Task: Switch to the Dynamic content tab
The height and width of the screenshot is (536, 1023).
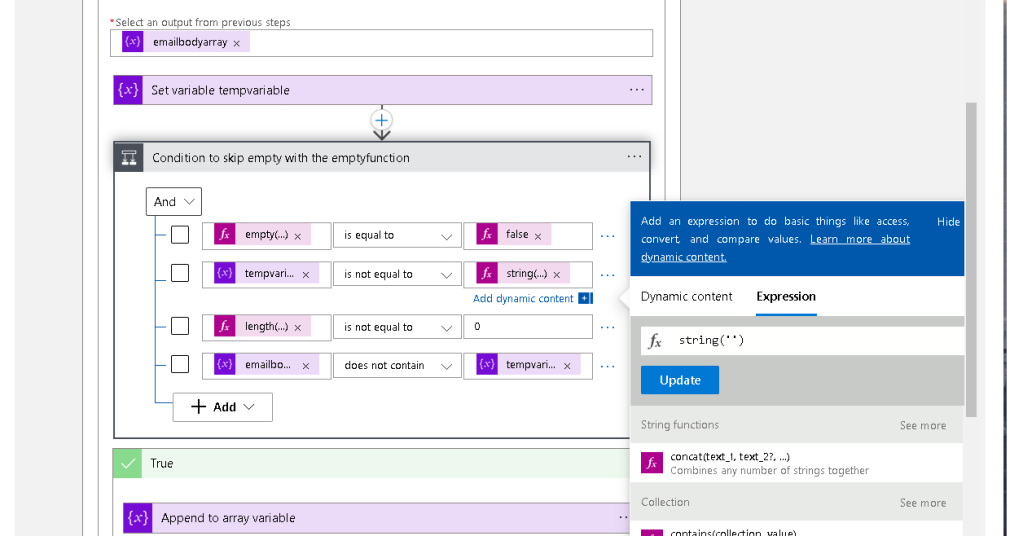Action: [x=686, y=297]
